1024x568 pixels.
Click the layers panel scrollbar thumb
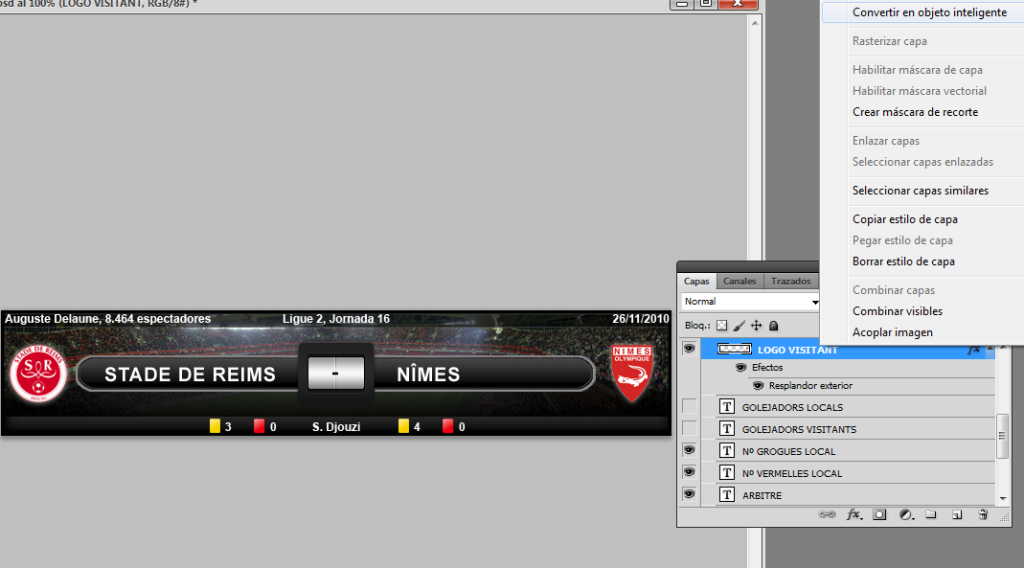1003,436
